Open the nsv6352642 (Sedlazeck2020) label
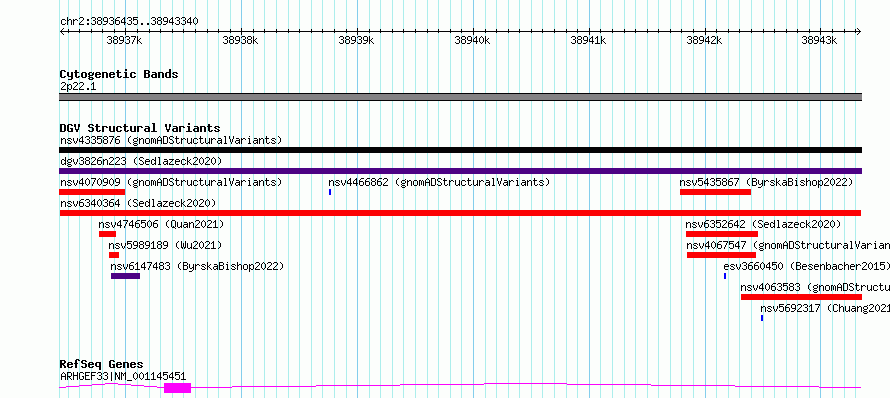Viewport: 890px width, 398px height. tap(763, 224)
